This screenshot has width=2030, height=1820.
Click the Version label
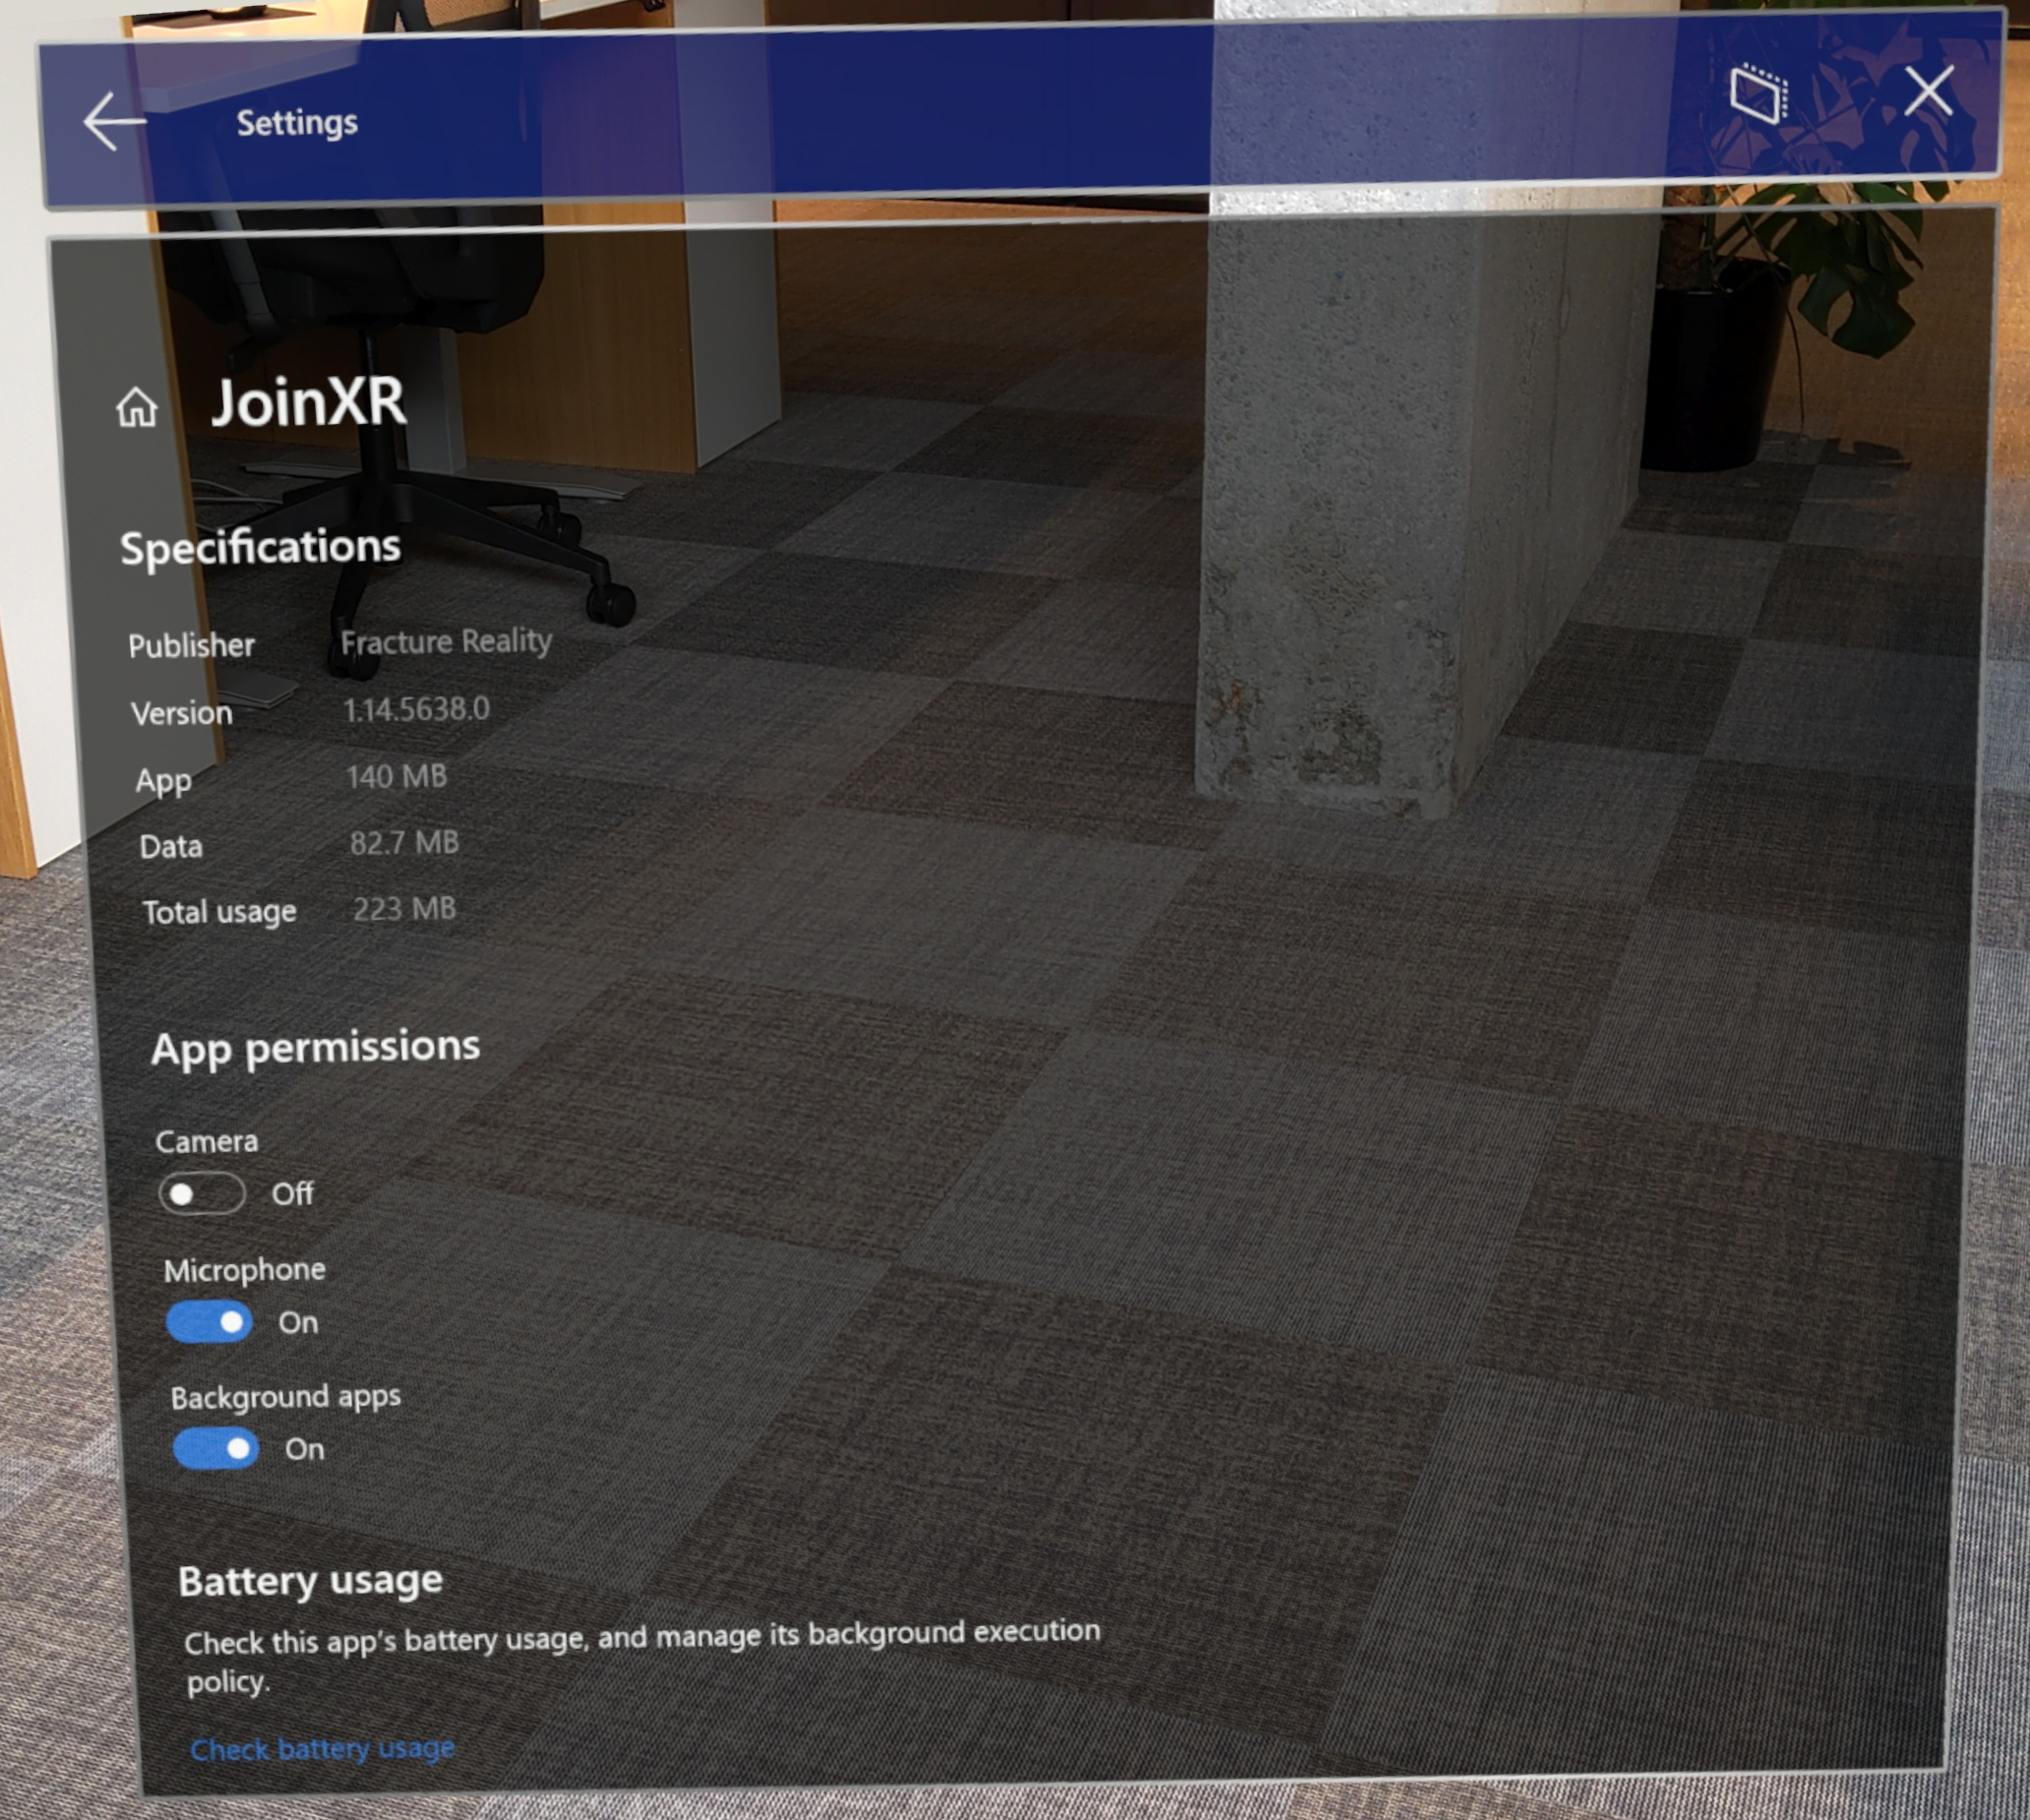181,713
